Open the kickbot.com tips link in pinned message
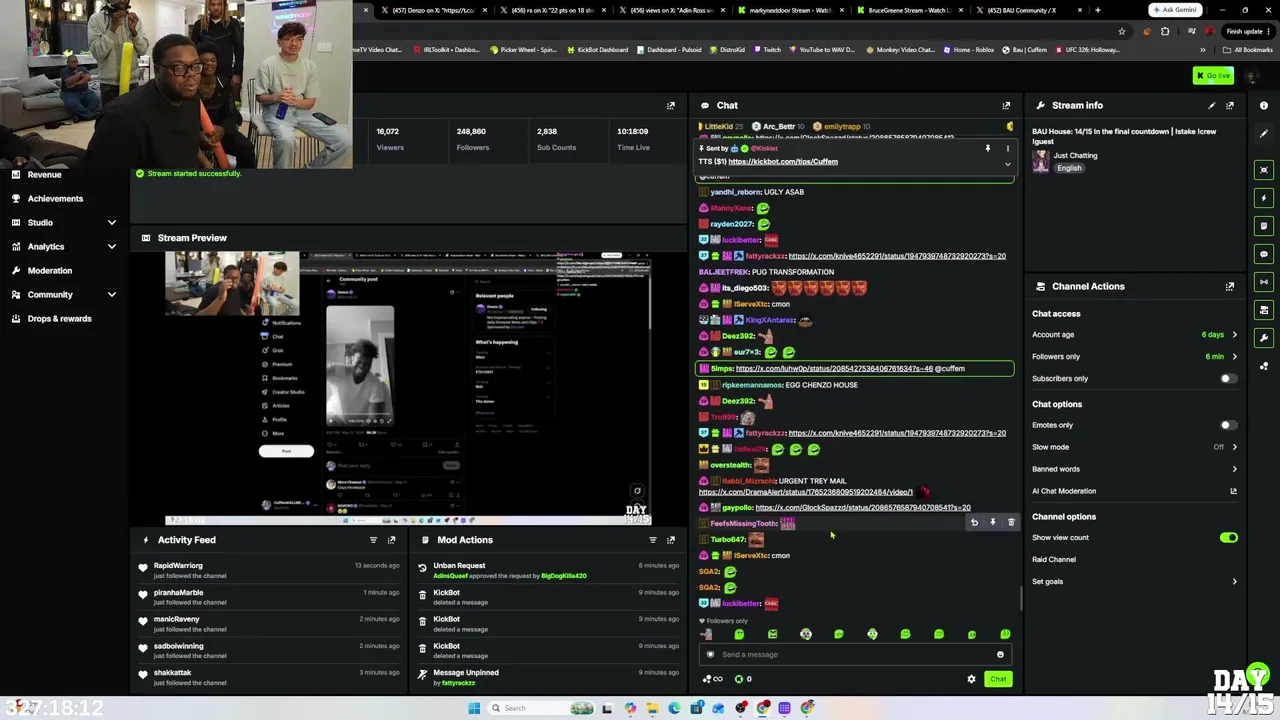This screenshot has height=720, width=1280. click(x=783, y=162)
